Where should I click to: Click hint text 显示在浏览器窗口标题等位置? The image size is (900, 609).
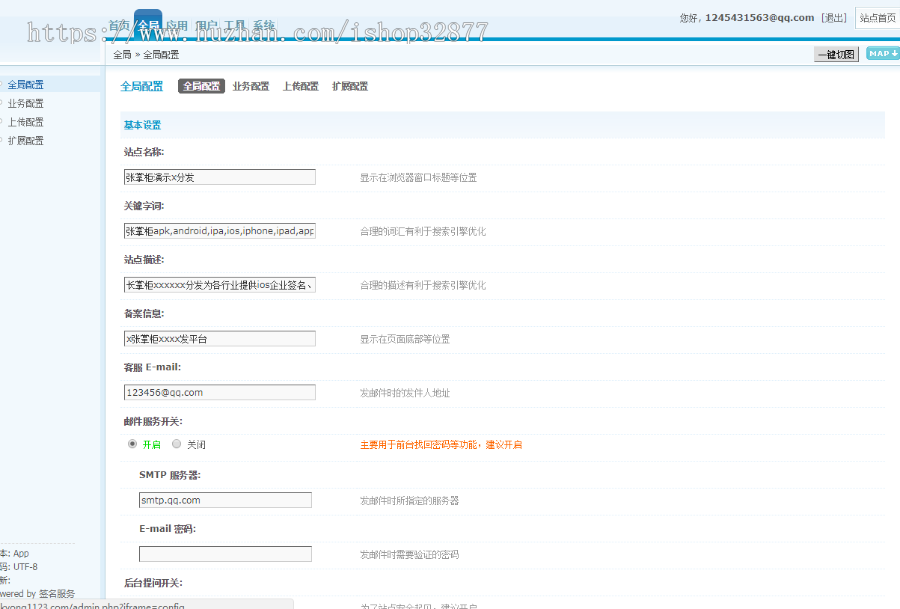click(x=418, y=178)
